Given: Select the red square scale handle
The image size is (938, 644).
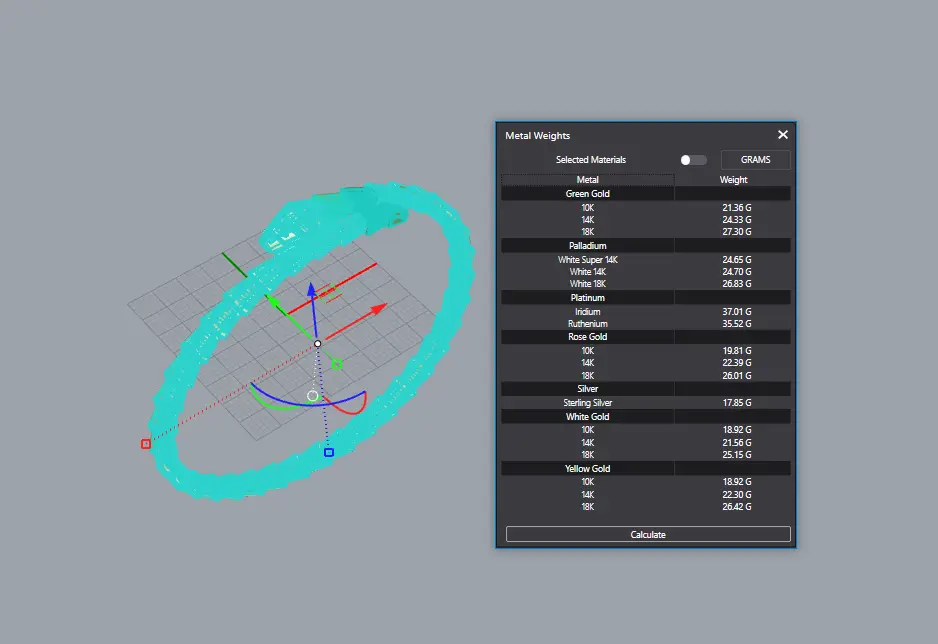Looking at the screenshot, I should [x=146, y=443].
